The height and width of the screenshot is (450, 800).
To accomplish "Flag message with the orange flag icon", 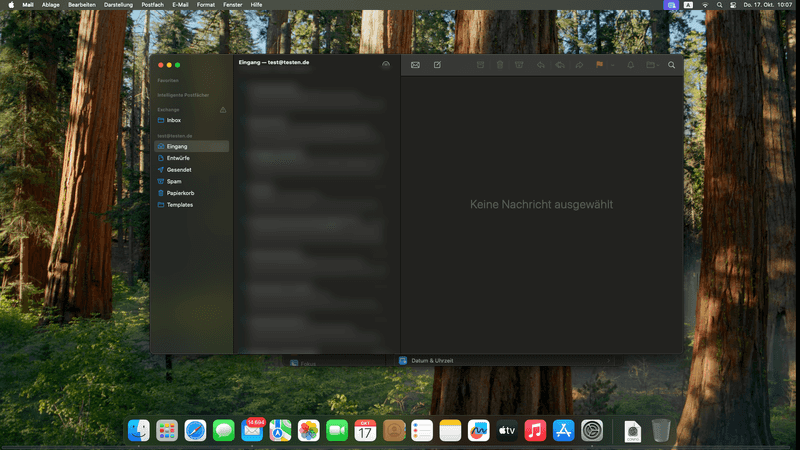I will click(600, 65).
